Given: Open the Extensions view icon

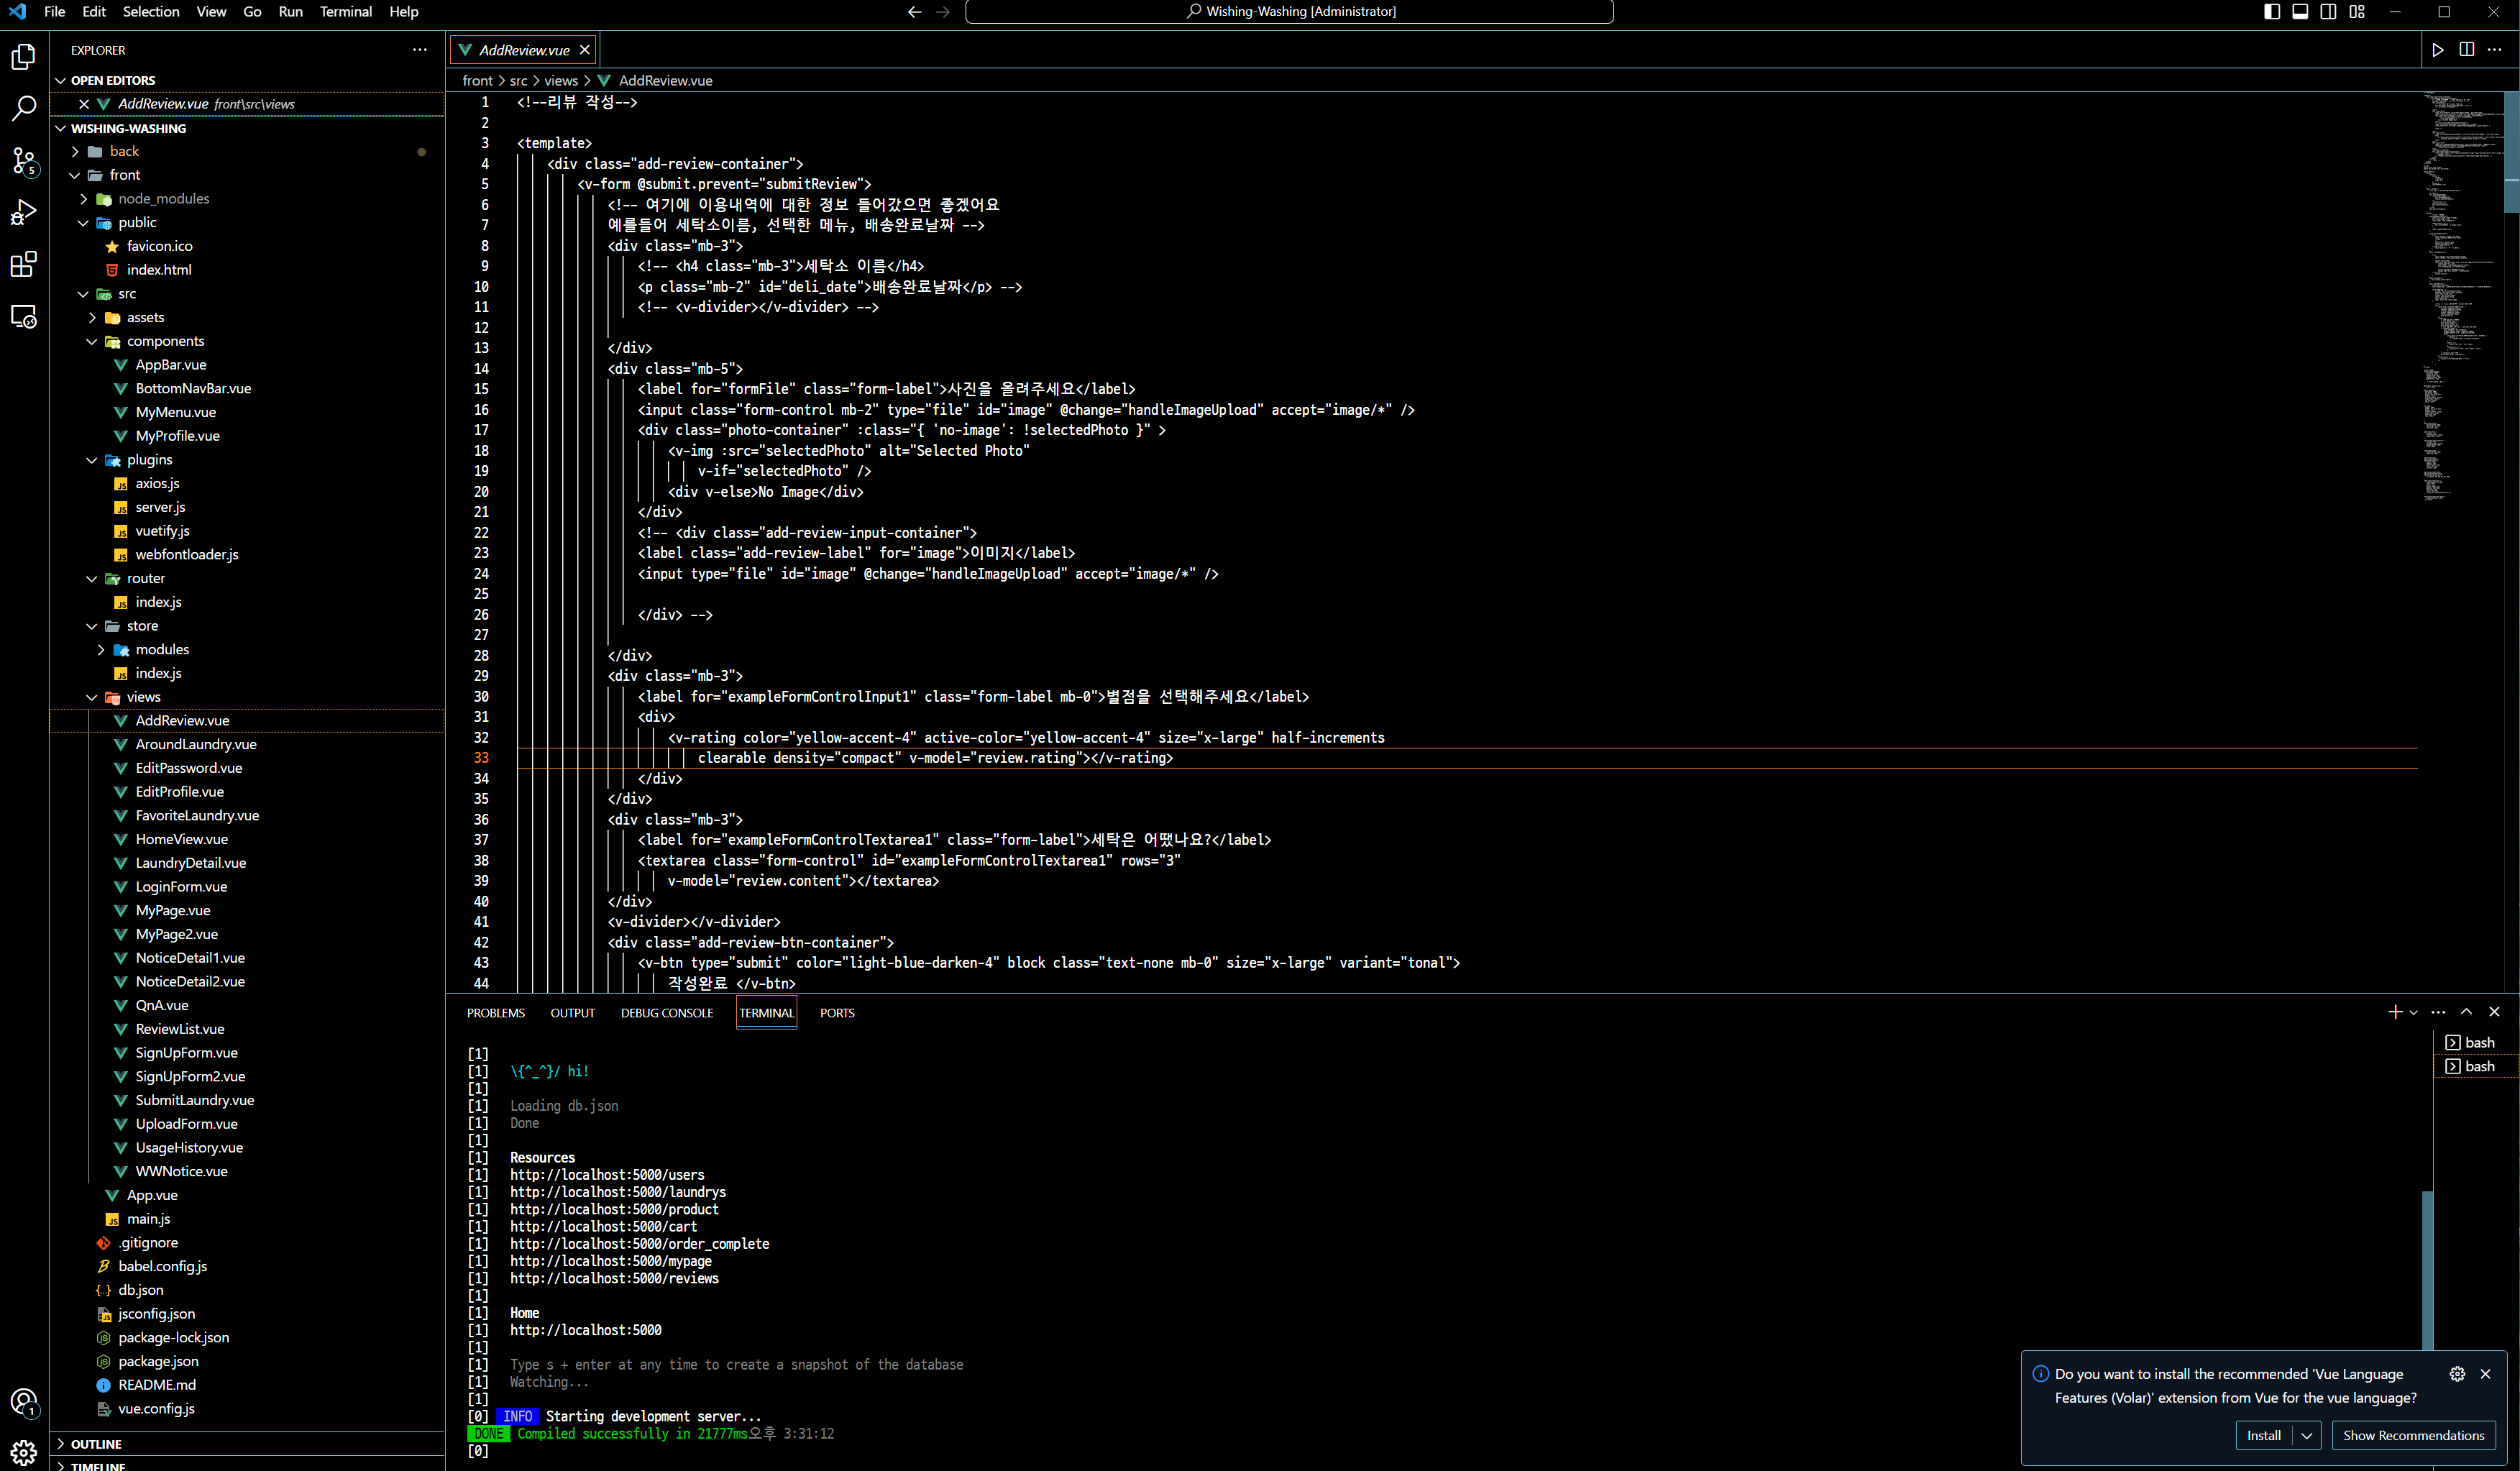Looking at the screenshot, I should click(x=24, y=264).
